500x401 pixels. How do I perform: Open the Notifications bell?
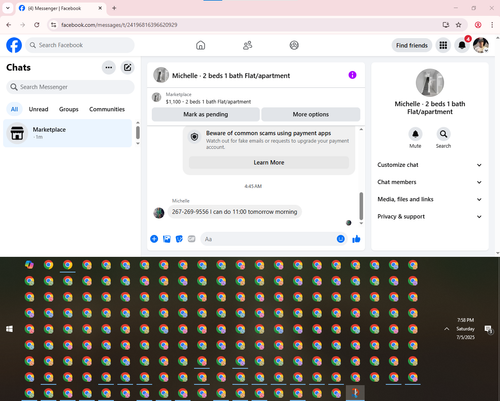click(462, 45)
